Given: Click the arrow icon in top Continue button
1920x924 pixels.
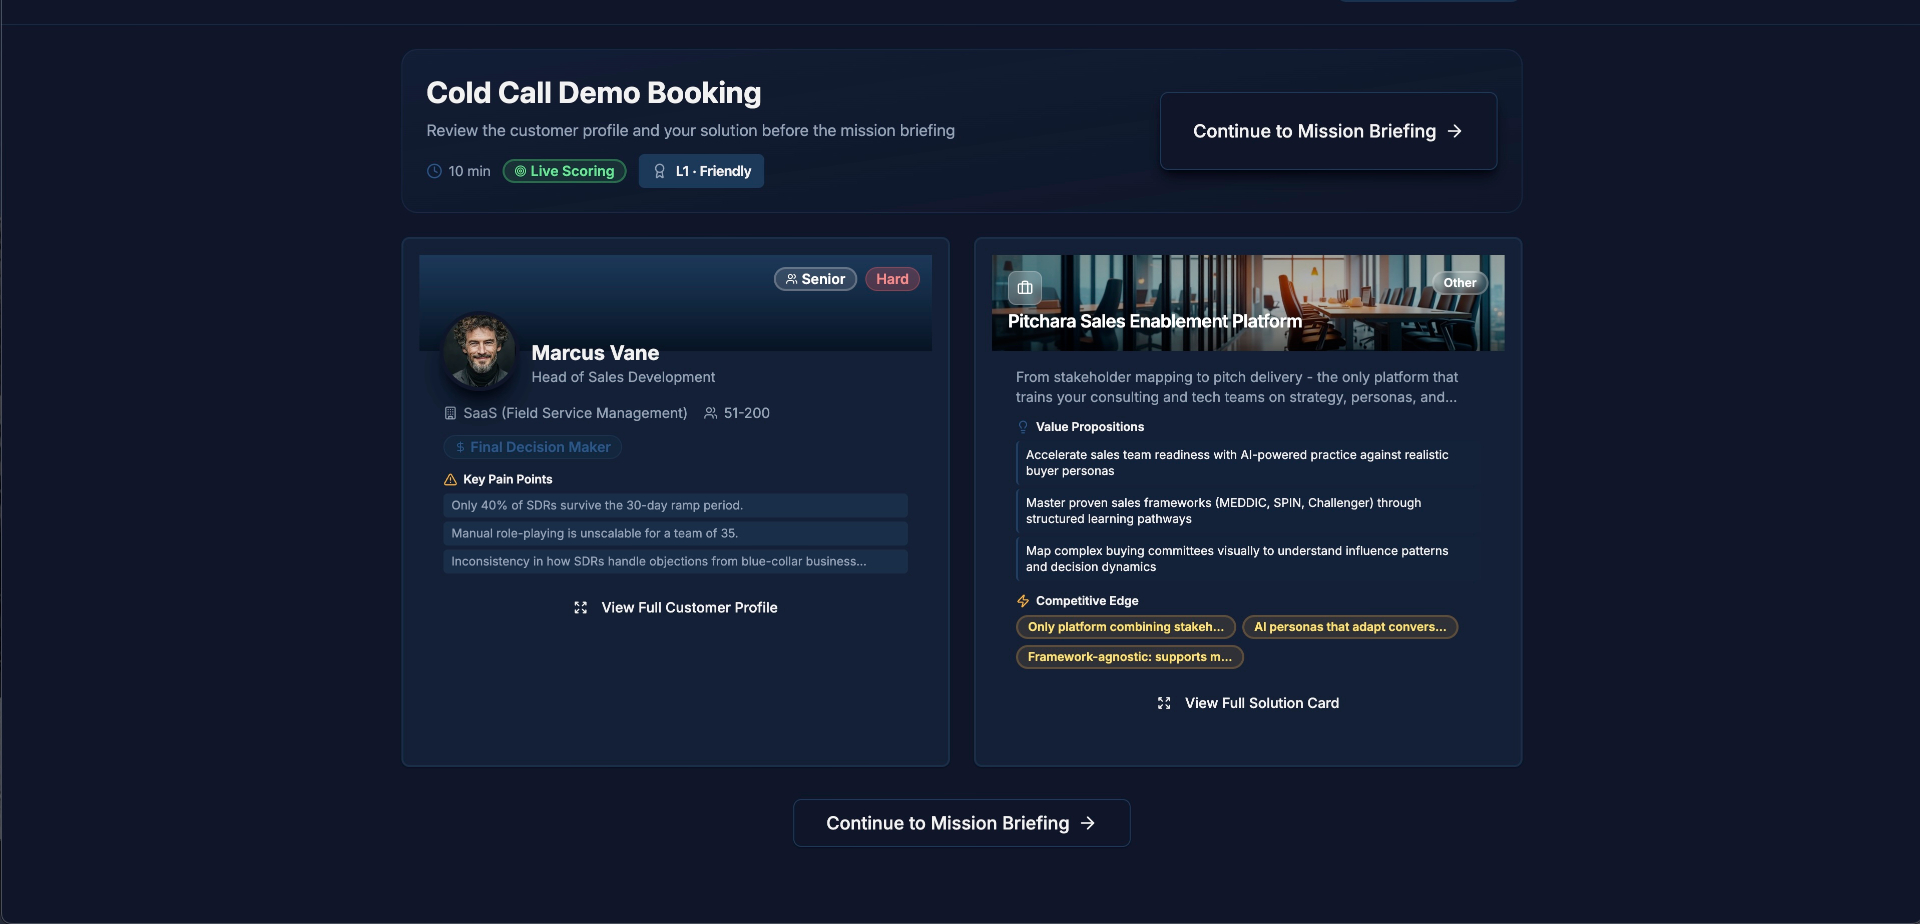Looking at the screenshot, I should [x=1455, y=131].
